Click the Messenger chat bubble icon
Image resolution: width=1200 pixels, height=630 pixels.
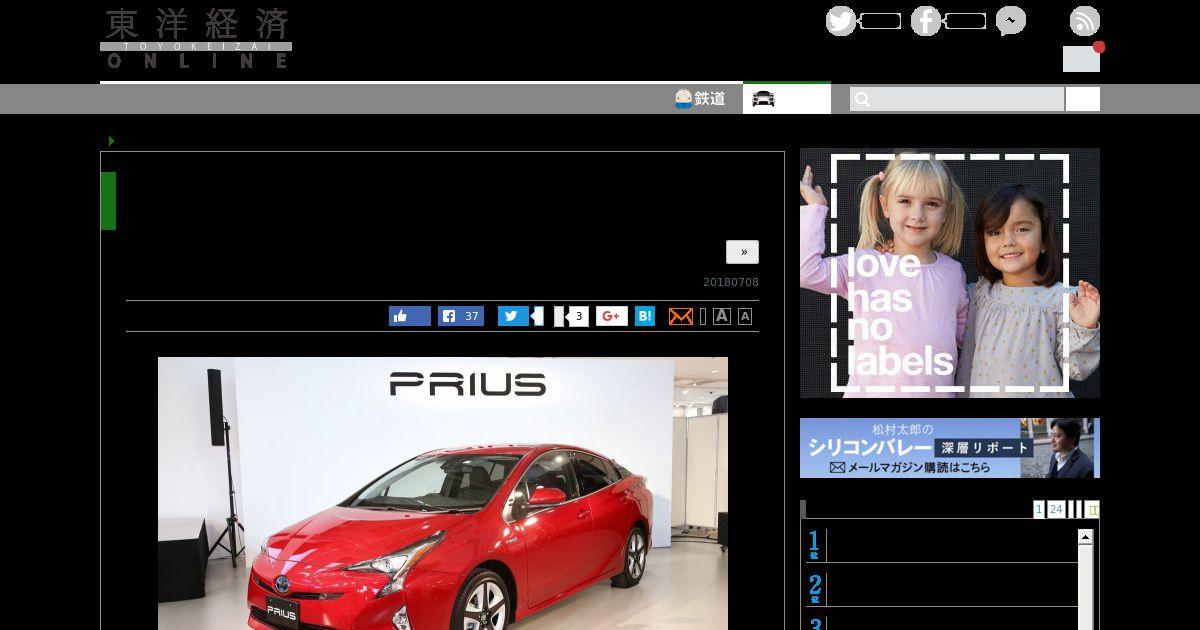1010,21
